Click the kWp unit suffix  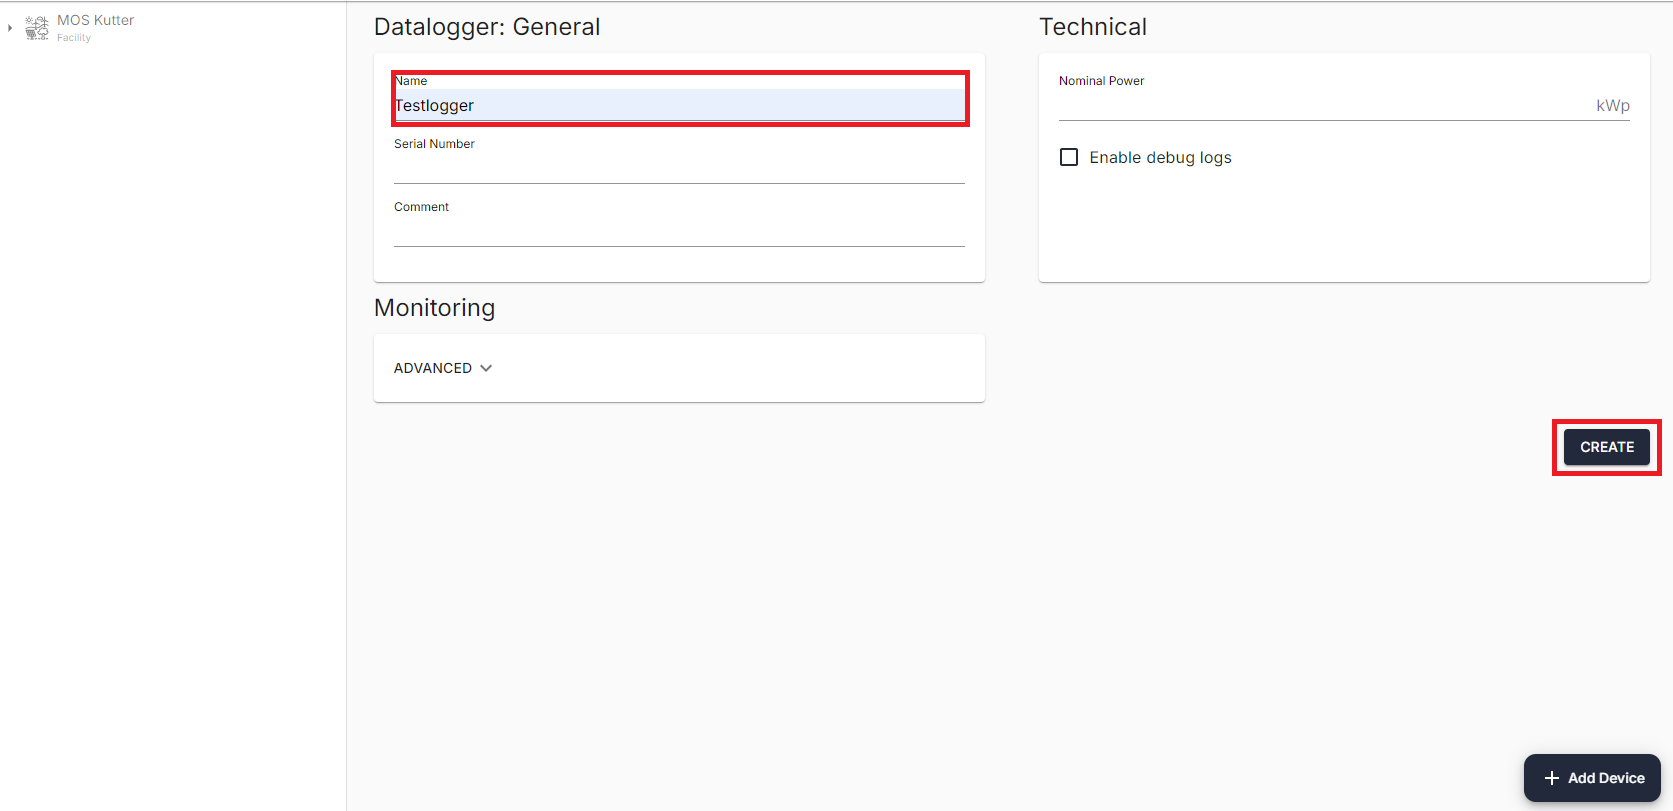pos(1612,105)
